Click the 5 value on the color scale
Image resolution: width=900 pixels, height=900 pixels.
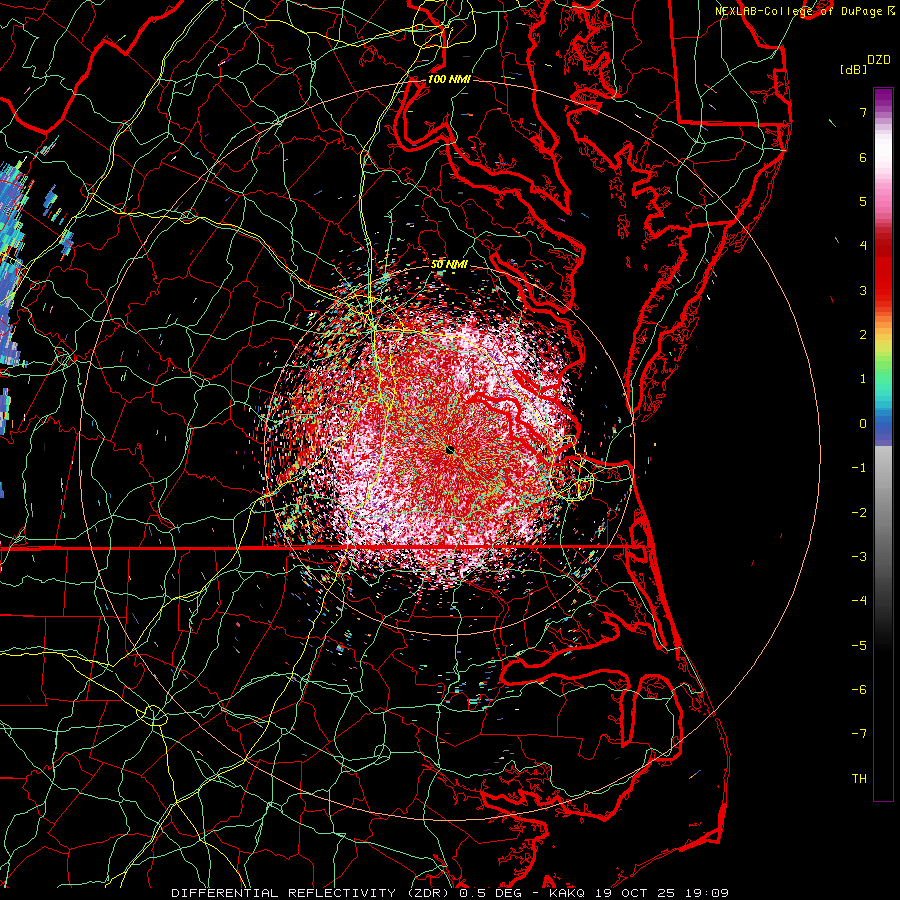pyautogui.click(x=863, y=201)
